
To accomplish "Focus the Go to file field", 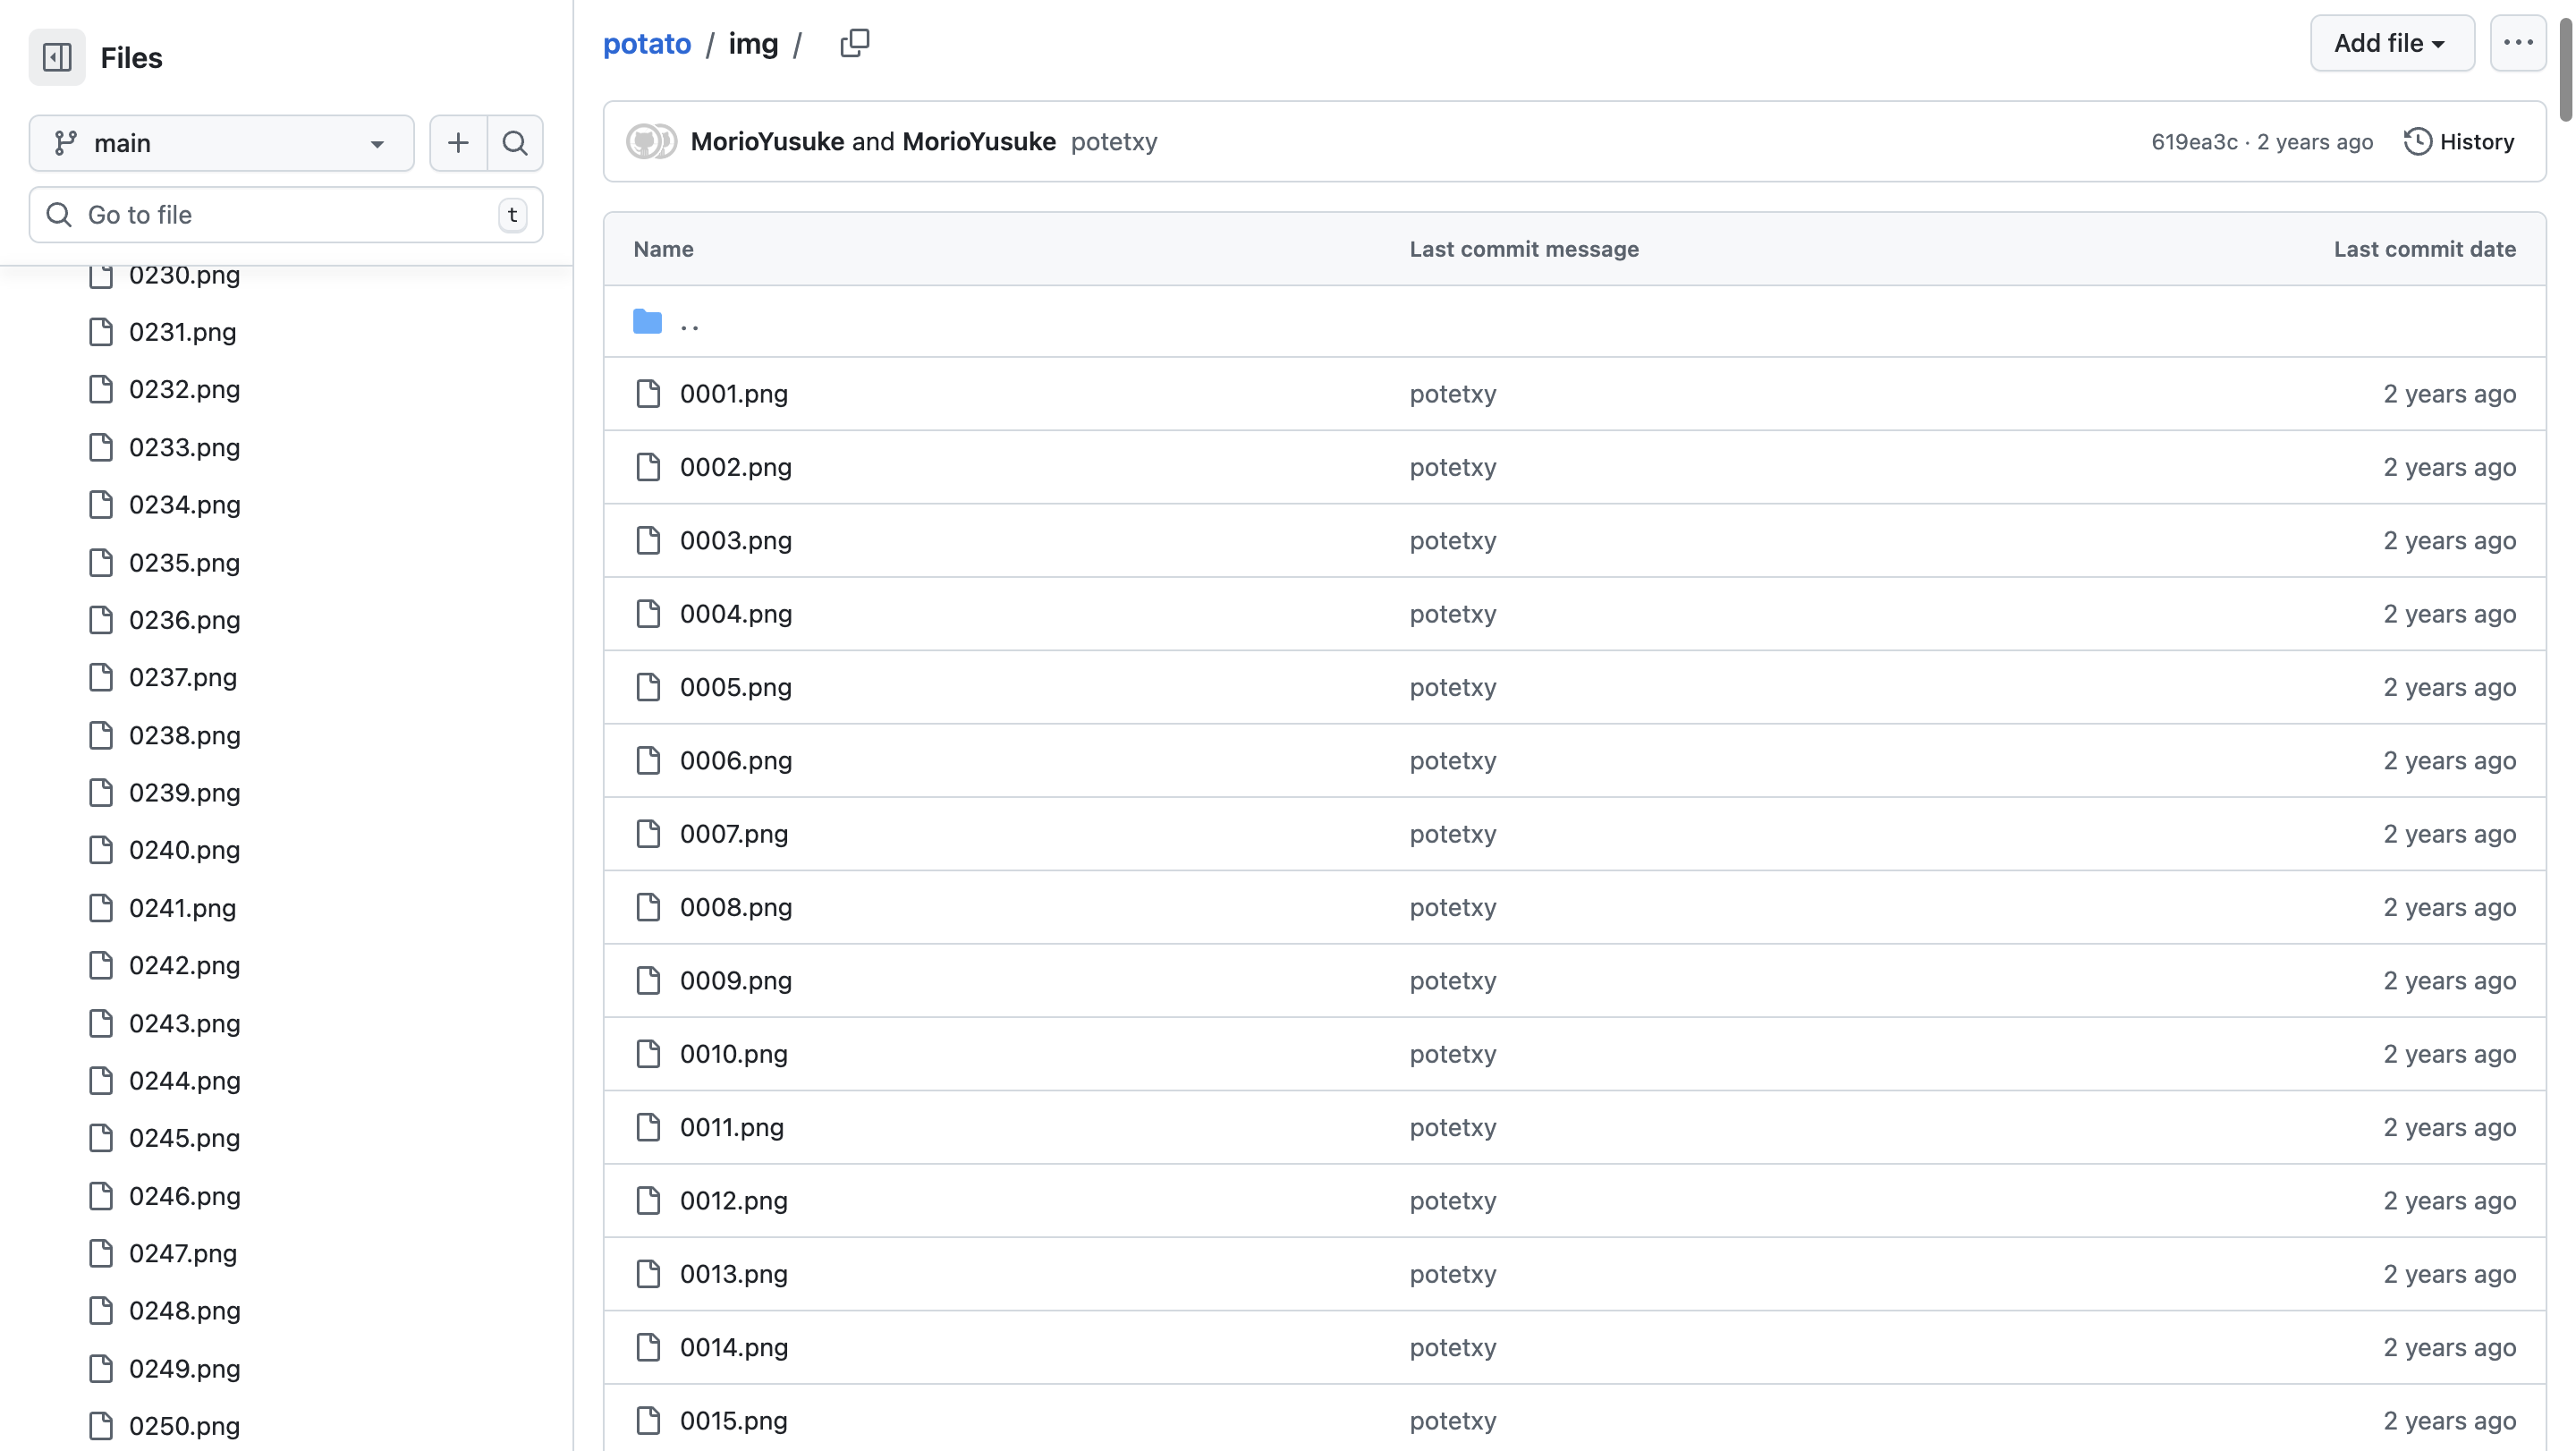I will [x=285, y=215].
